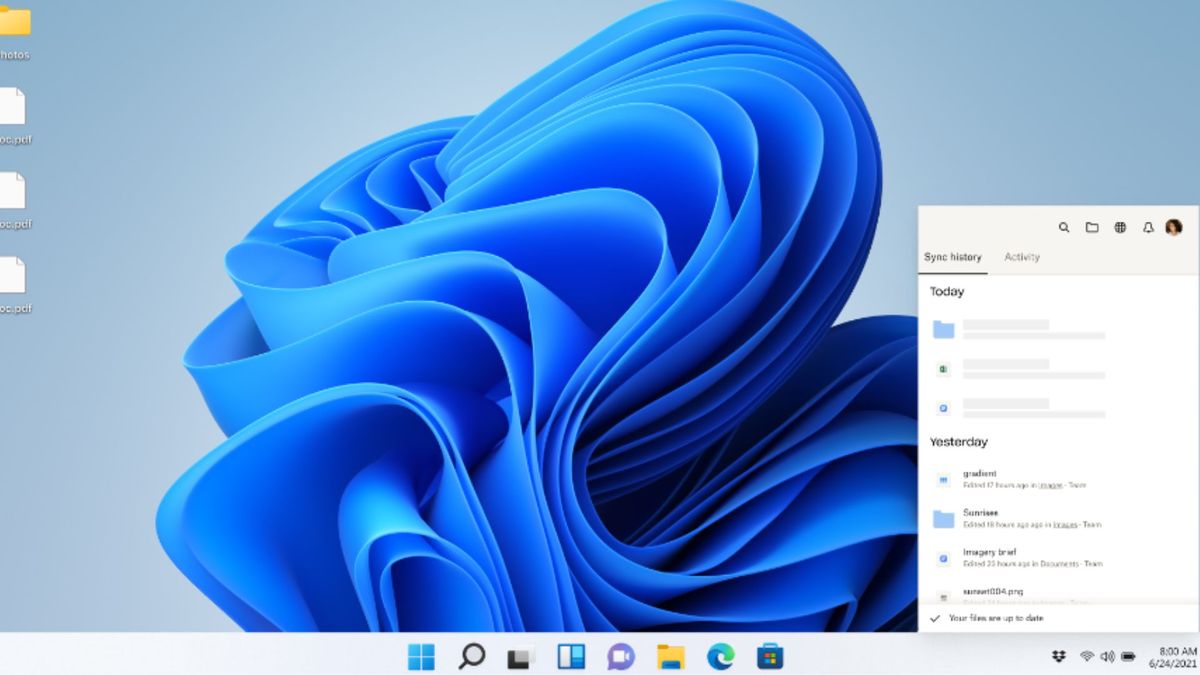Open Dropbox on the web via globe icon
The image size is (1200, 675).
(x=1119, y=227)
